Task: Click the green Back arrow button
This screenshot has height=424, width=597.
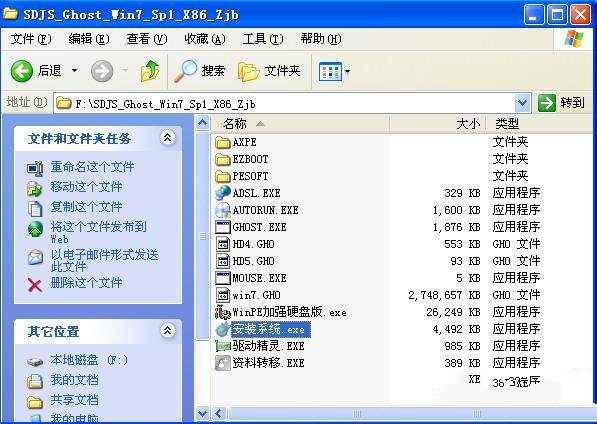Action: coord(22,71)
